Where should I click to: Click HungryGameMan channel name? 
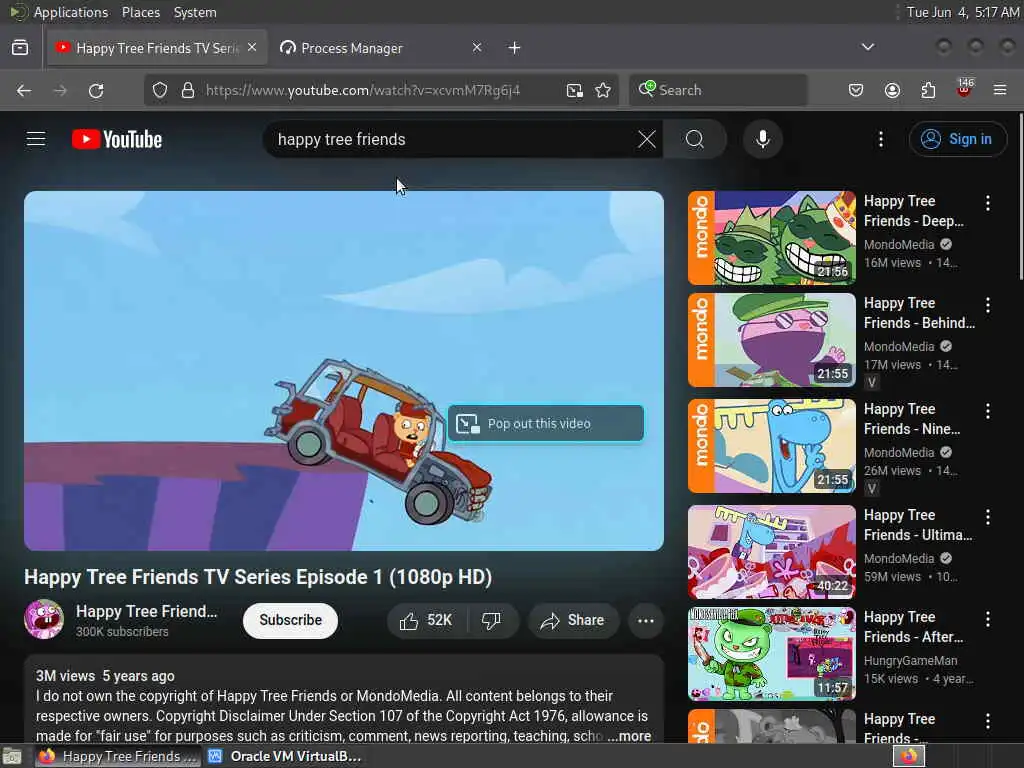tap(910, 661)
